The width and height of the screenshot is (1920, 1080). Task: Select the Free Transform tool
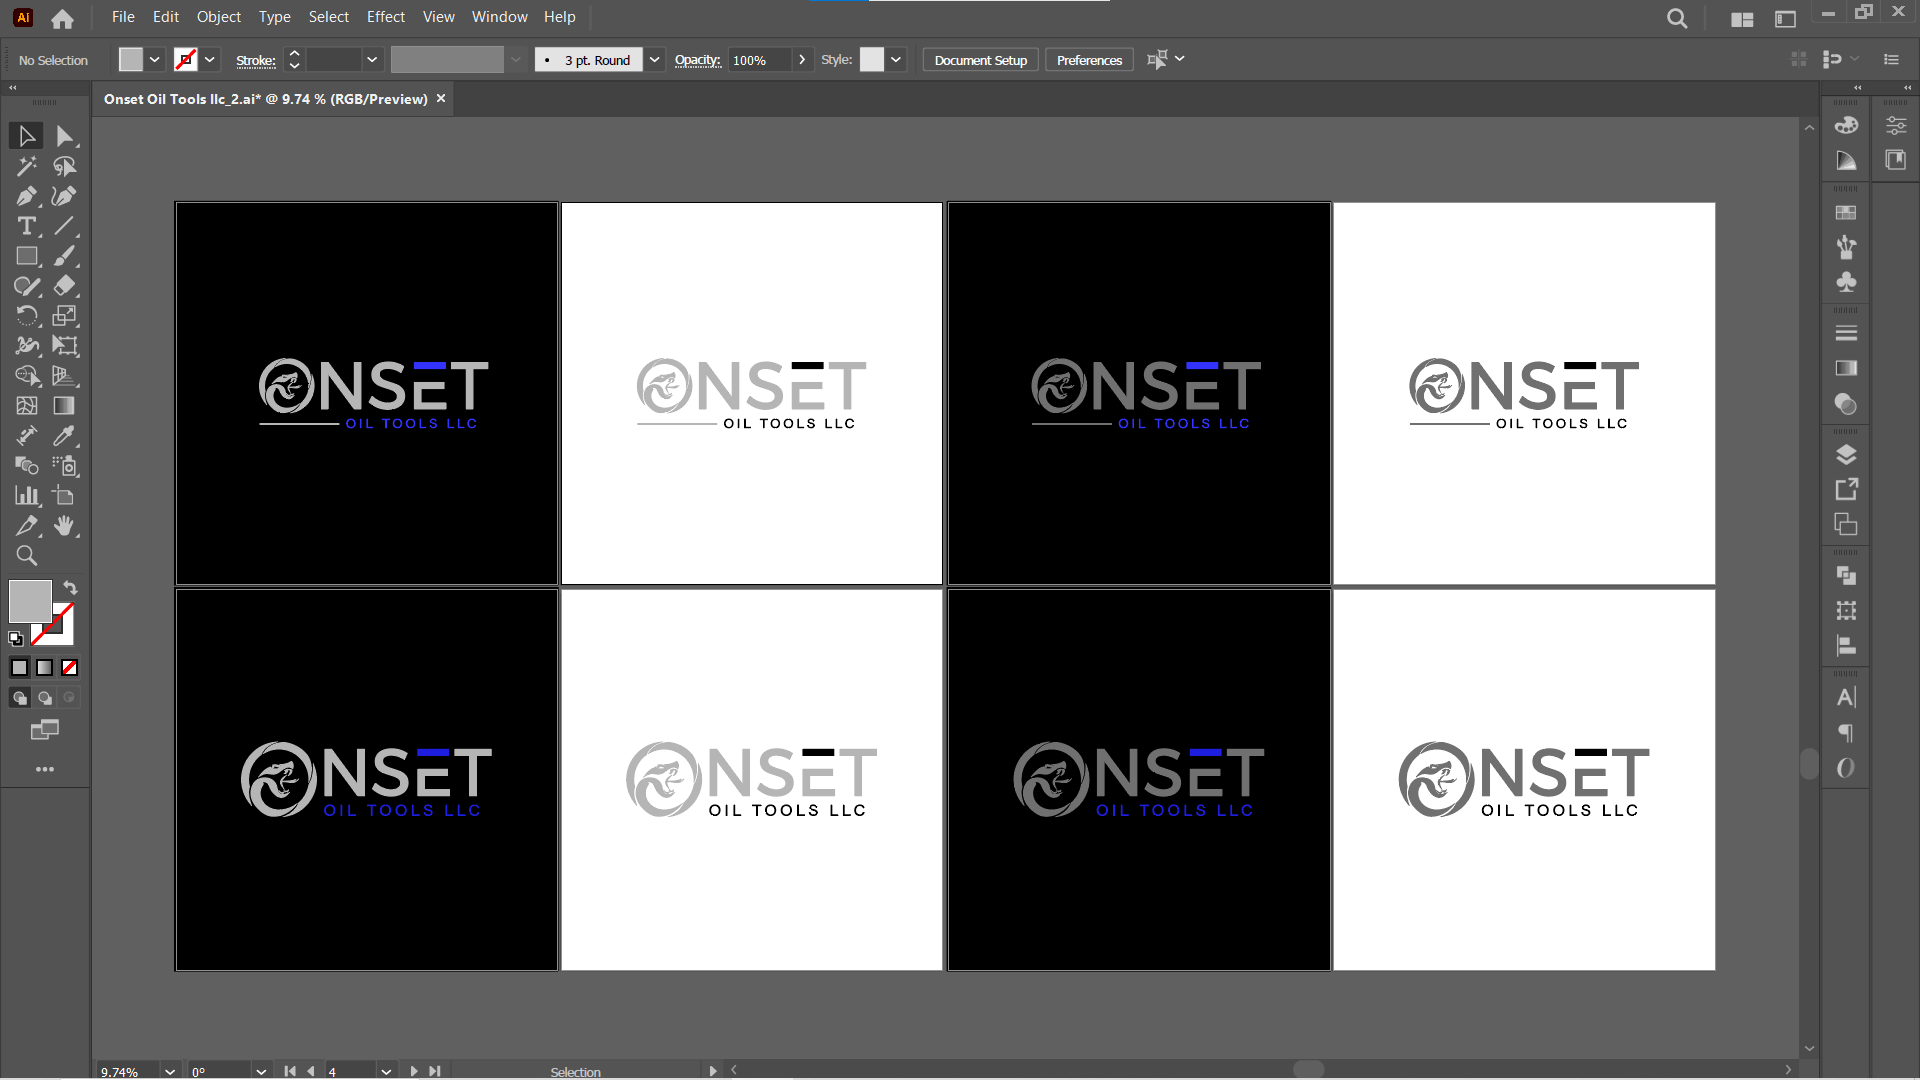(65, 346)
